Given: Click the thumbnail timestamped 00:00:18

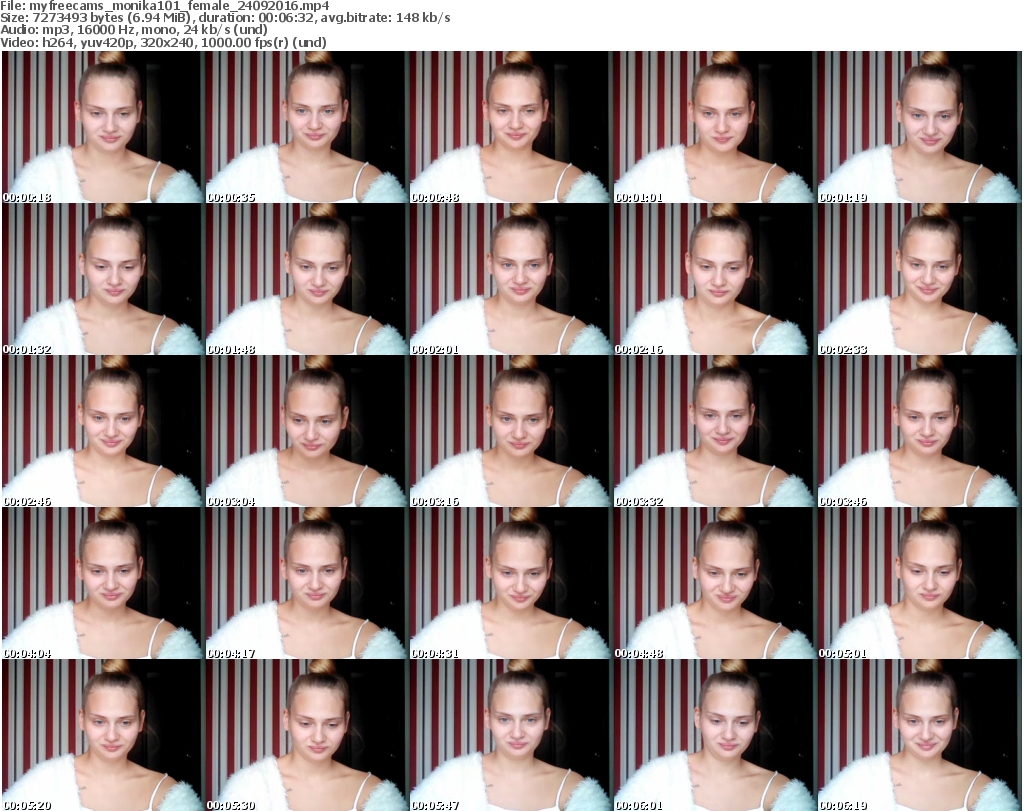Looking at the screenshot, I should pyautogui.click(x=102, y=127).
